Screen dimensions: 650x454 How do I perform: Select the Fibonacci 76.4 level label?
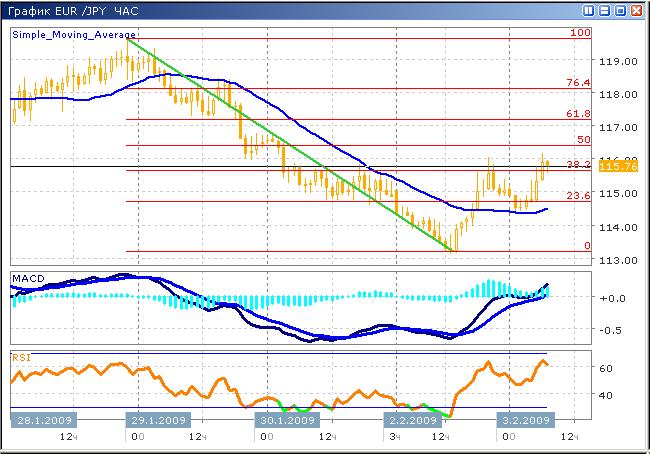click(577, 83)
